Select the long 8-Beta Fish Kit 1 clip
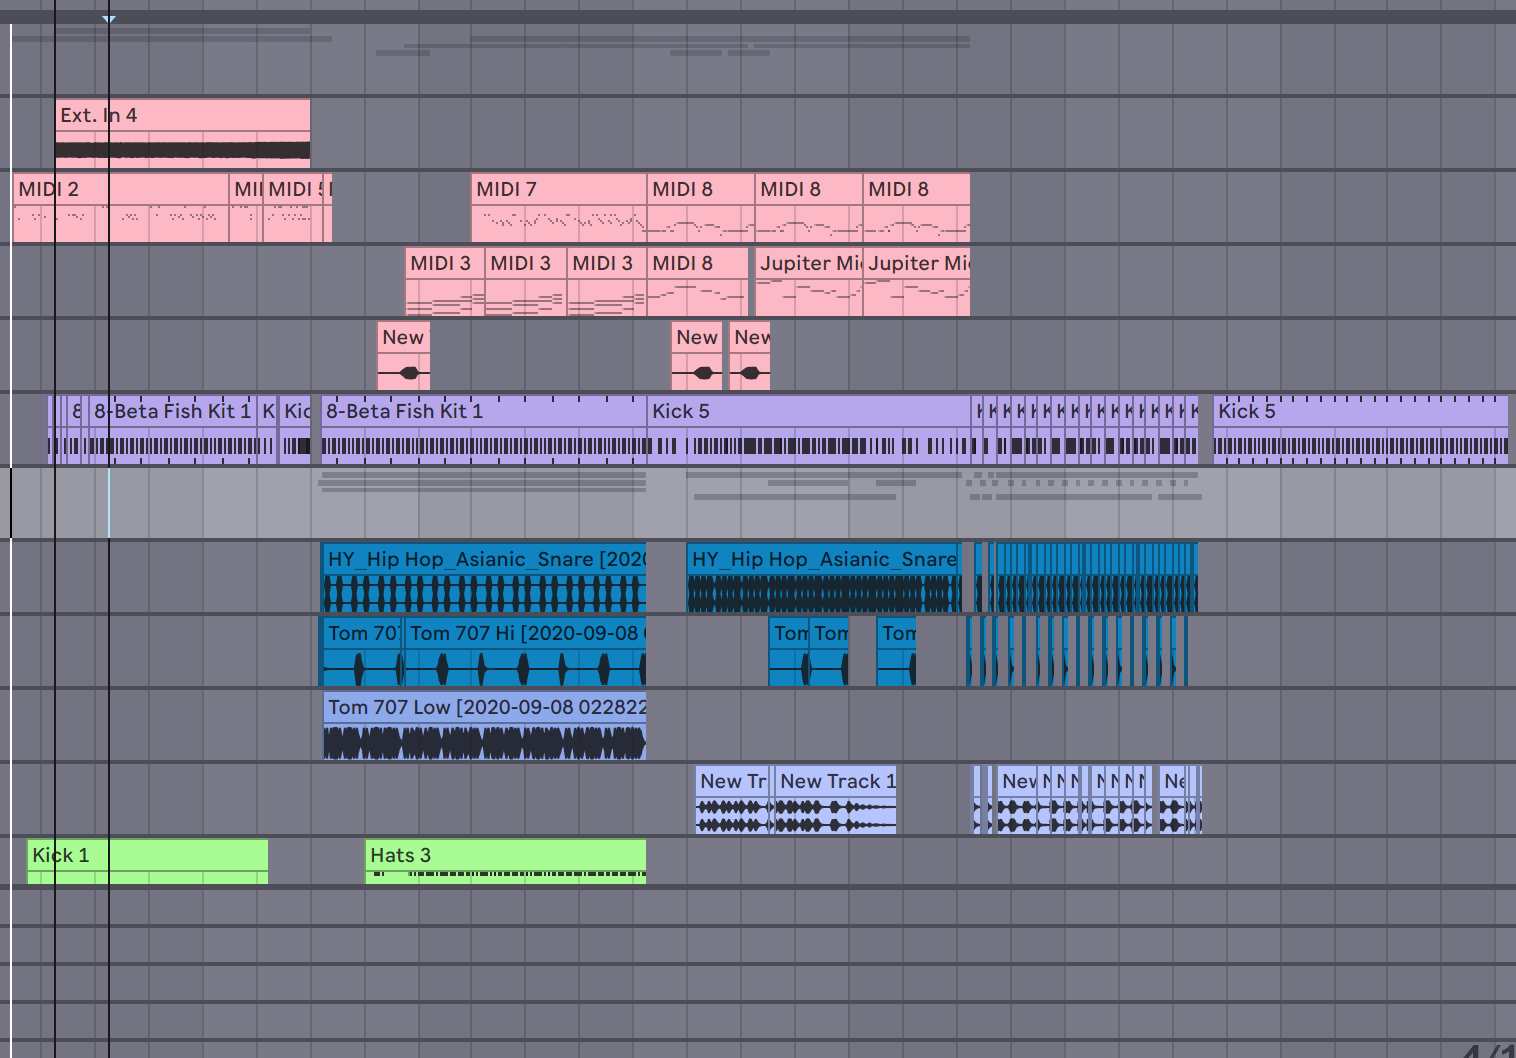This screenshot has height=1058, width=1516. pyautogui.click(x=484, y=430)
